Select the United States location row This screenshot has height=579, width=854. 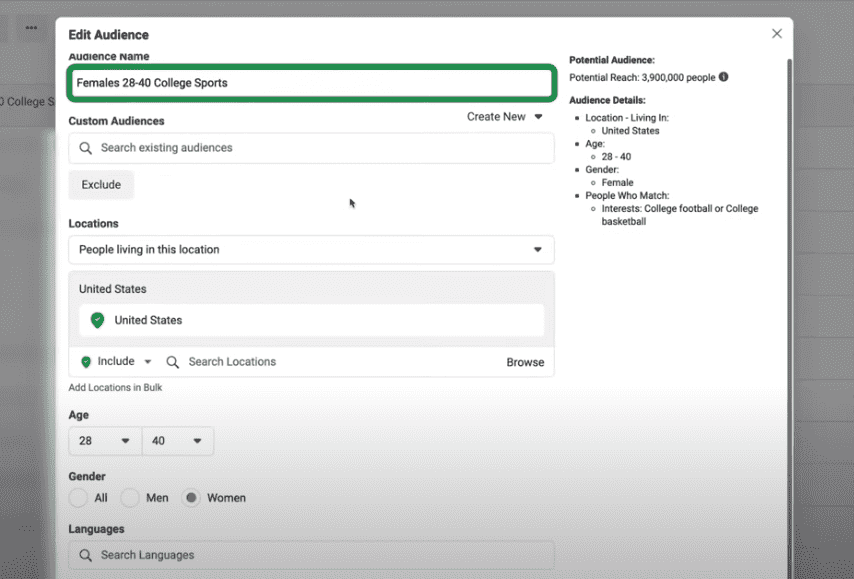pyautogui.click(x=312, y=320)
